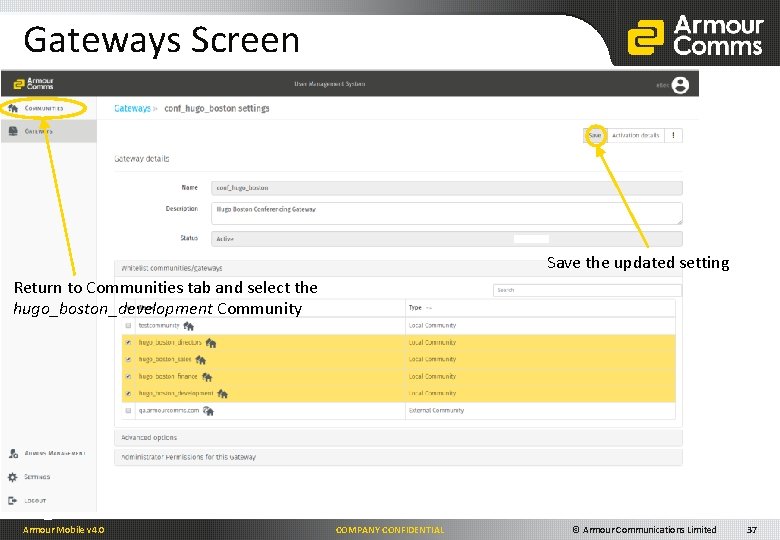This screenshot has width=780, height=540.
Task: Click the Logout arrow icon
Action: click(13, 500)
